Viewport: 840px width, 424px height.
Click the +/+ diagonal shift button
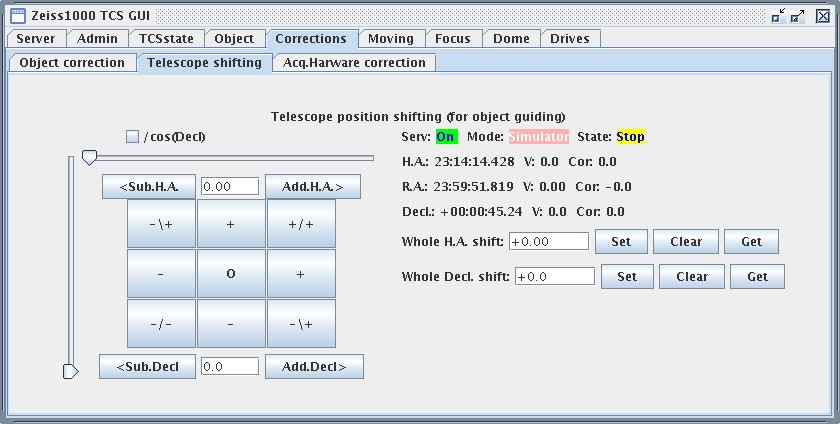coord(301,224)
